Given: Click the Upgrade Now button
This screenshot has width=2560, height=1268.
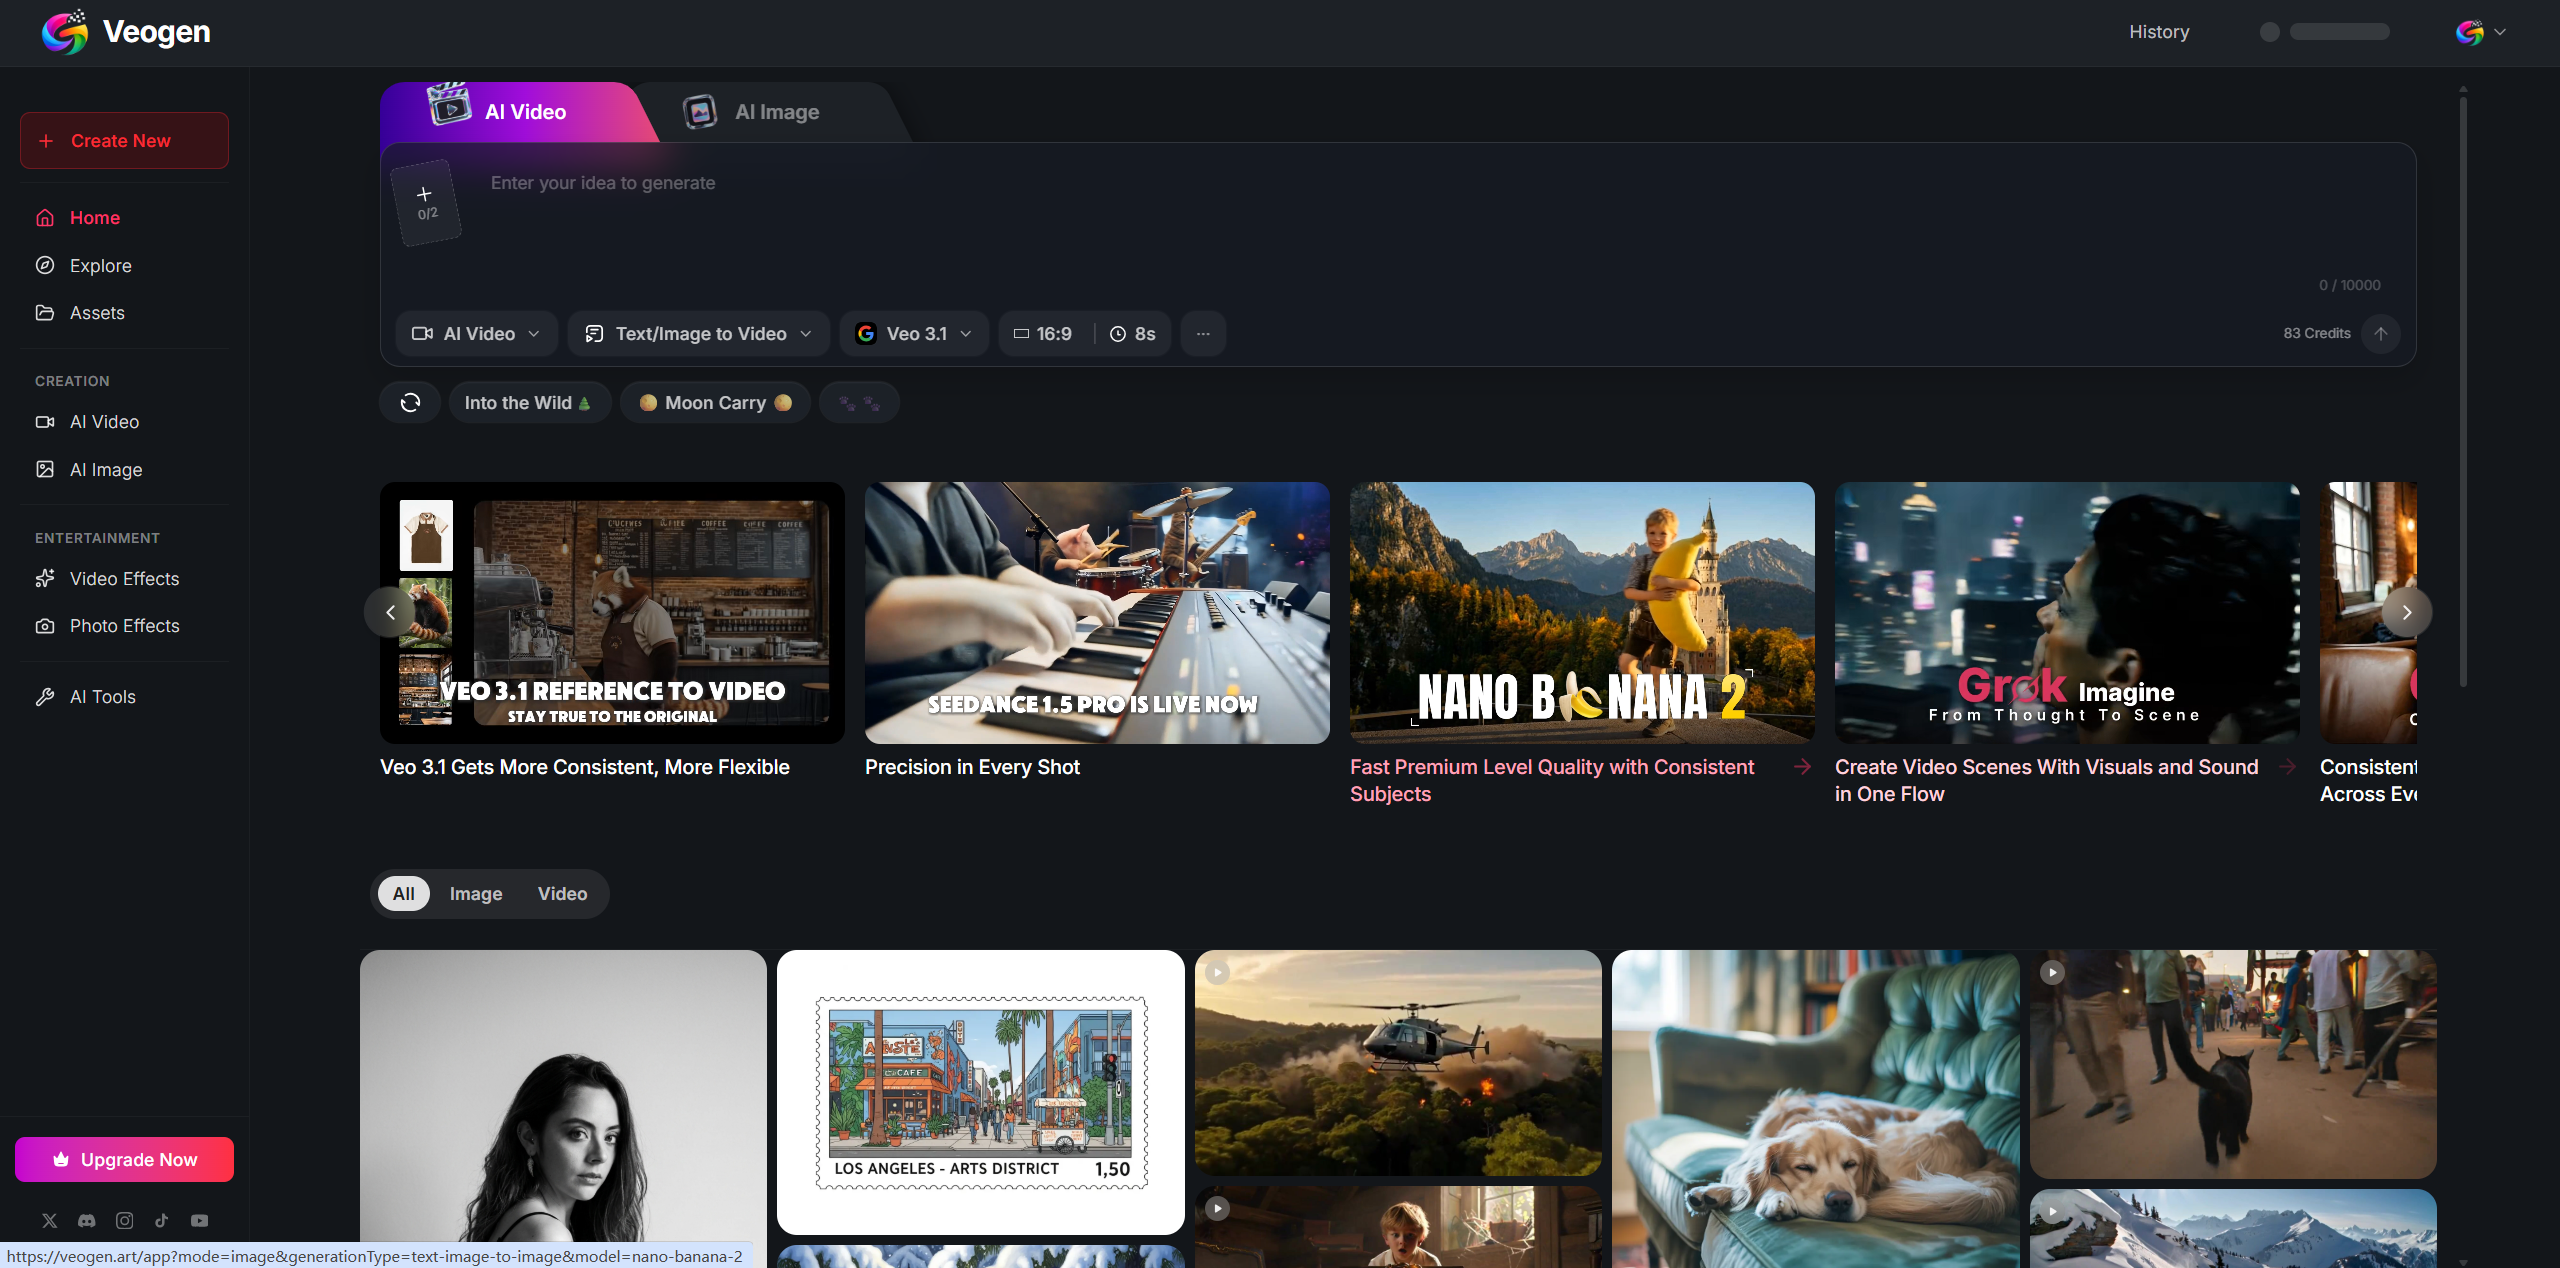Looking at the screenshot, I should tap(124, 1160).
